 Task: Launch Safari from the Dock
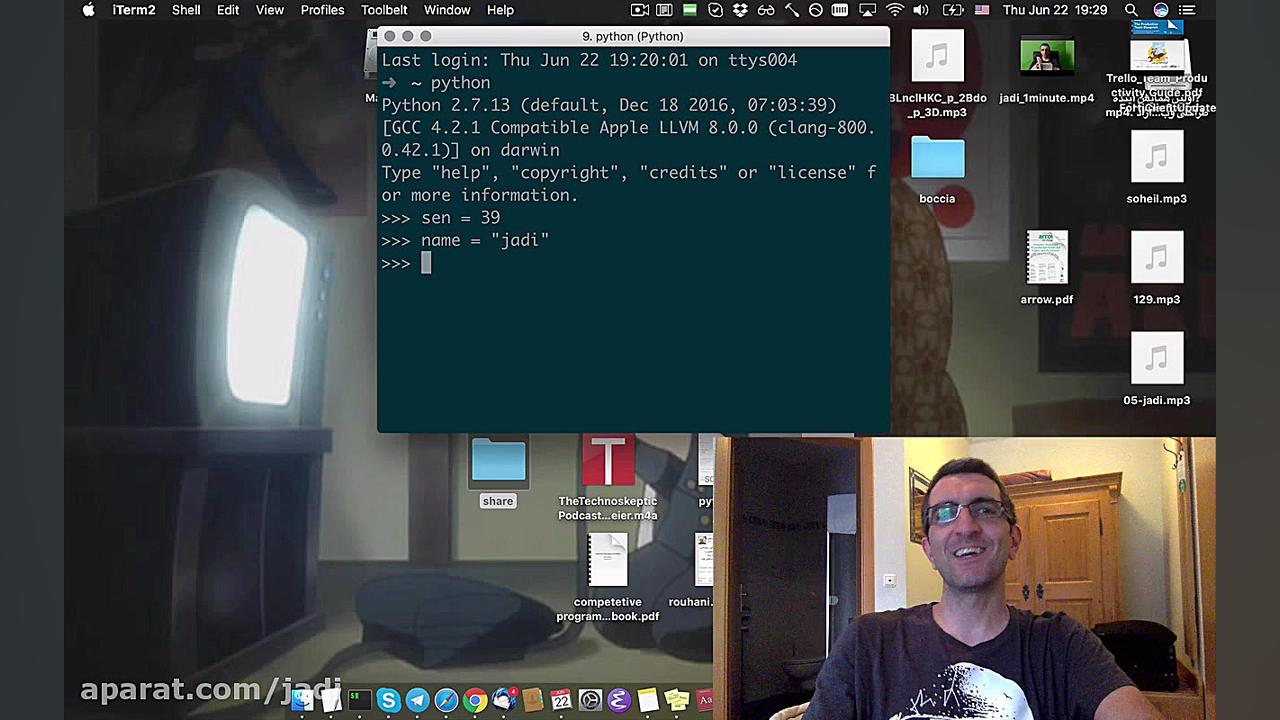click(x=446, y=700)
